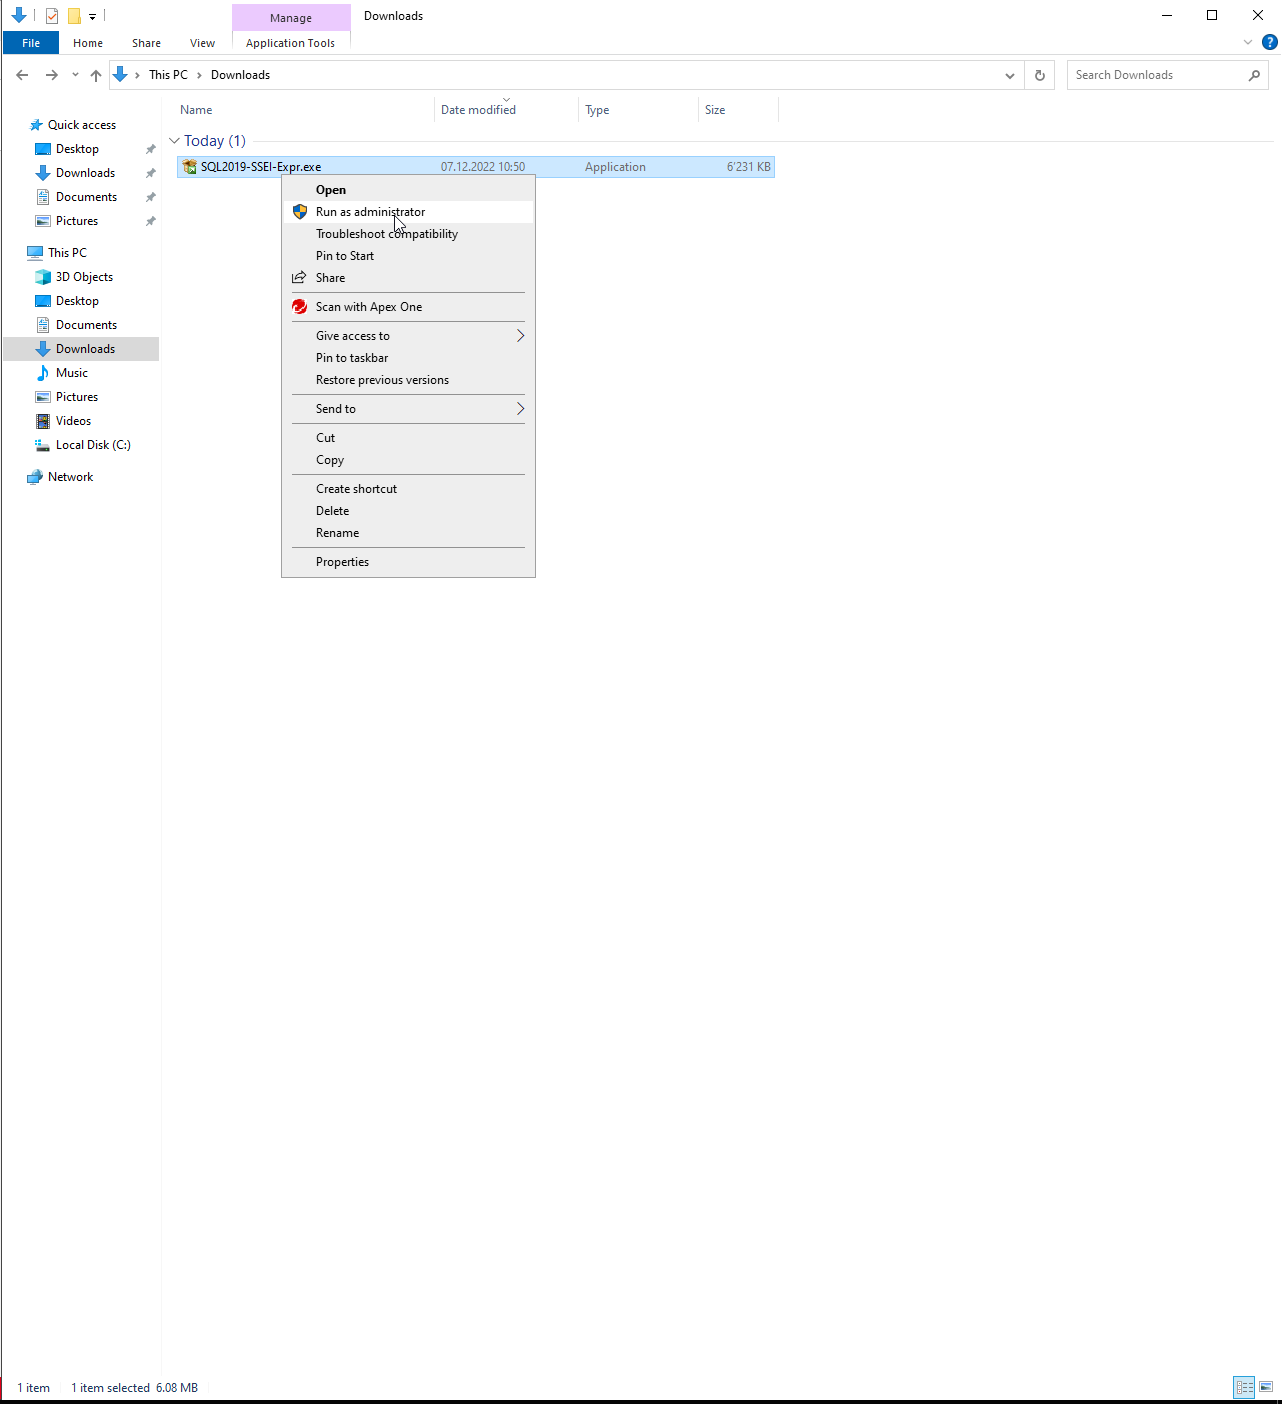The image size is (1282, 1404).
Task: Switch to the Home ribbon tab
Action: click(88, 43)
